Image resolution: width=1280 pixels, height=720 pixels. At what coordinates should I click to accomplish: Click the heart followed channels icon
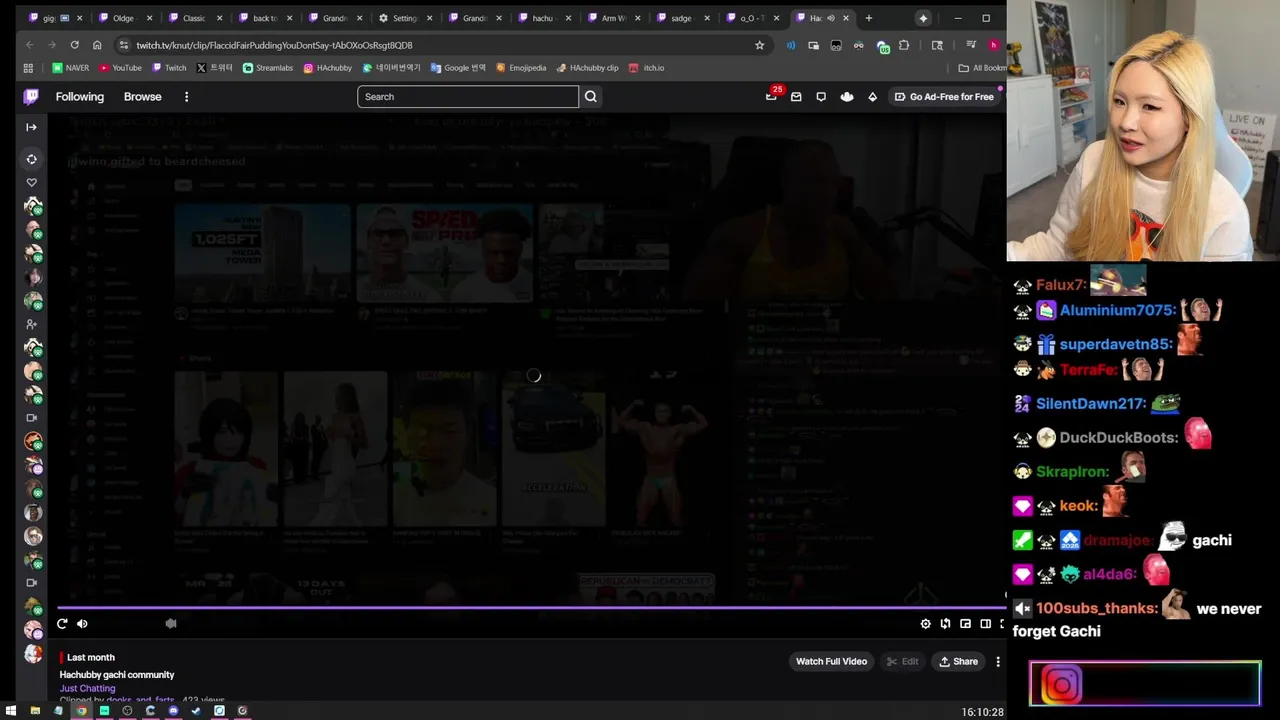(31, 183)
